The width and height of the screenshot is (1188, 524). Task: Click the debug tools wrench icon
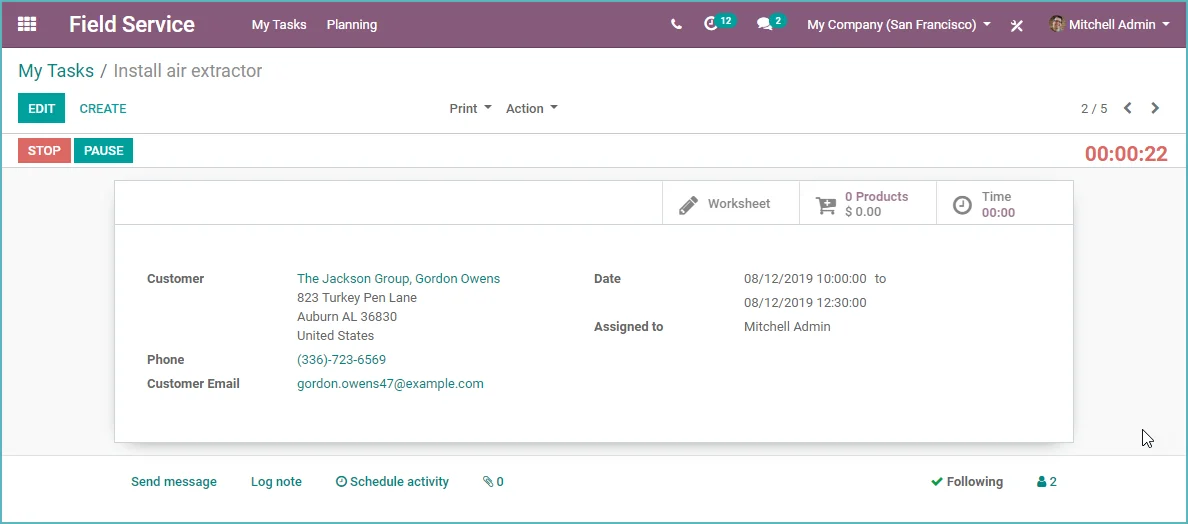click(1017, 25)
